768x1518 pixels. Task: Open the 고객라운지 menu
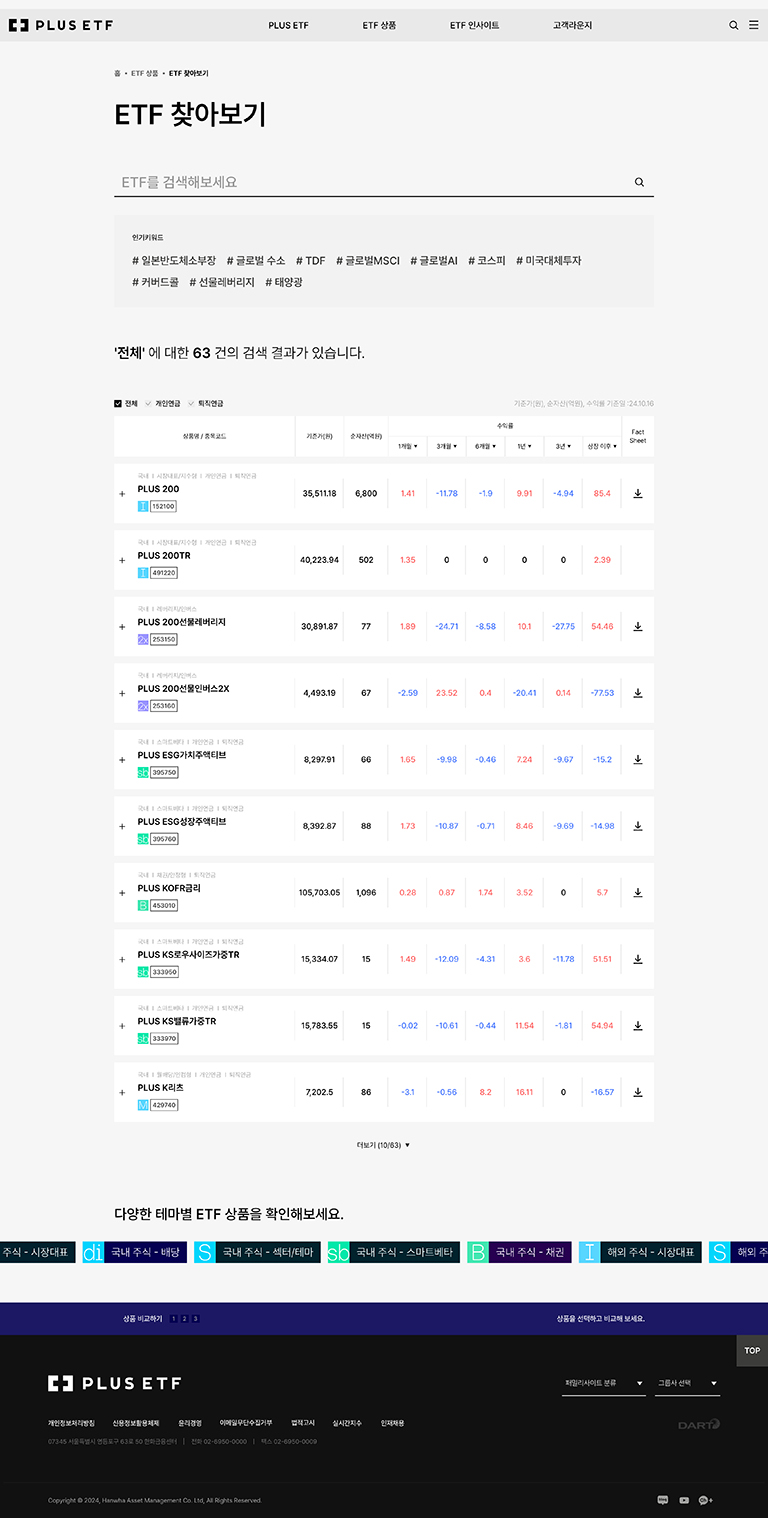point(575,25)
